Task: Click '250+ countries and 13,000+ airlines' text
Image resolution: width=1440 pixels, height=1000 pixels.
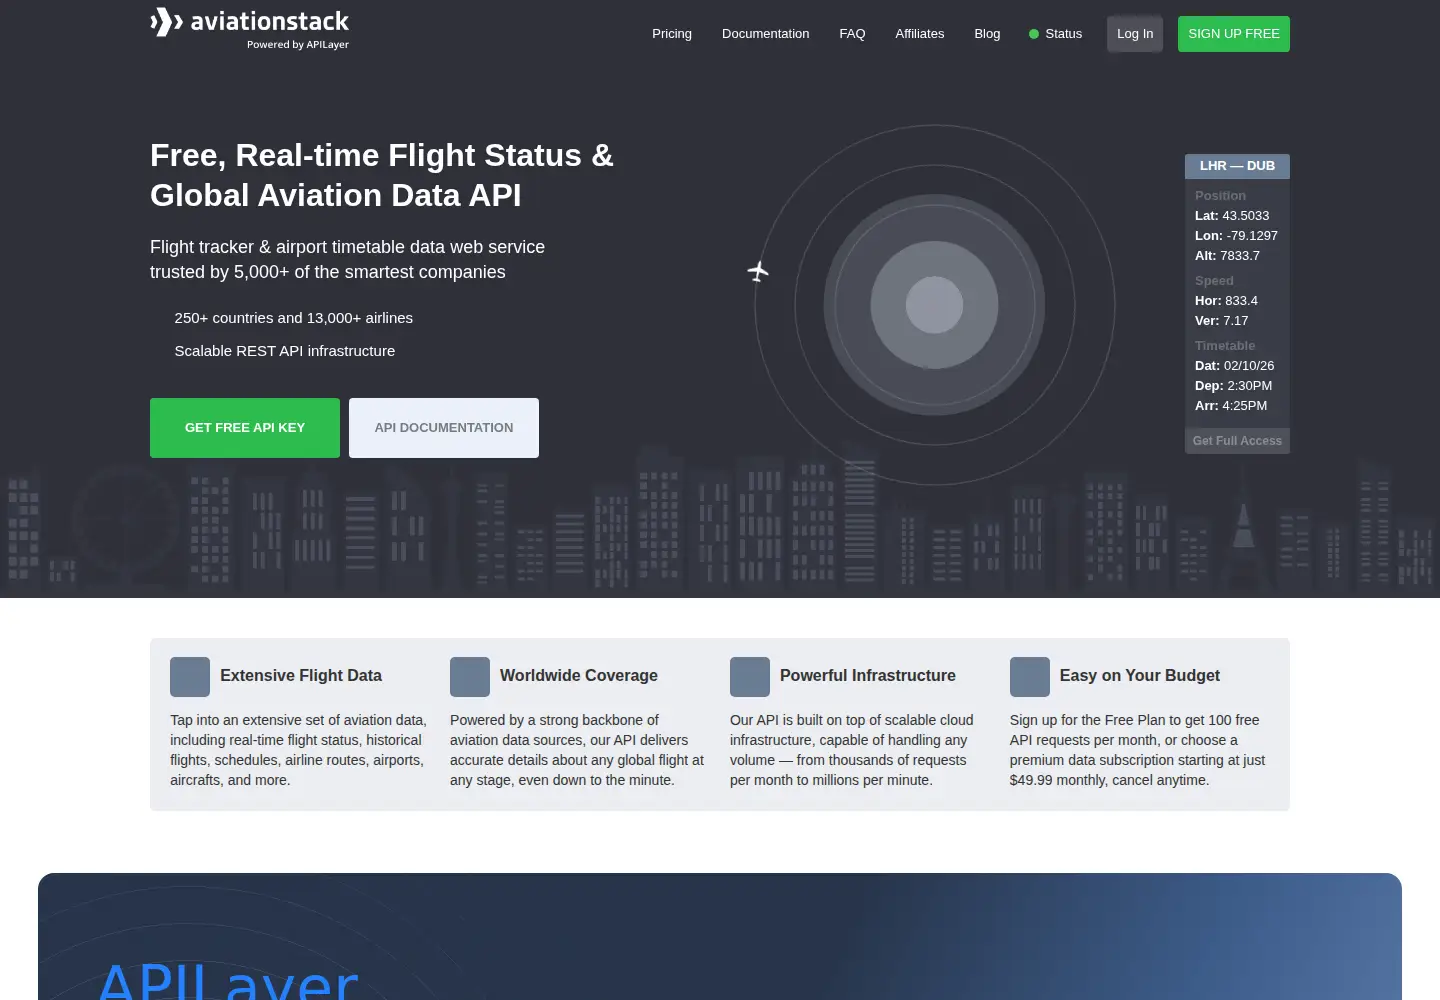Action: 294,318
